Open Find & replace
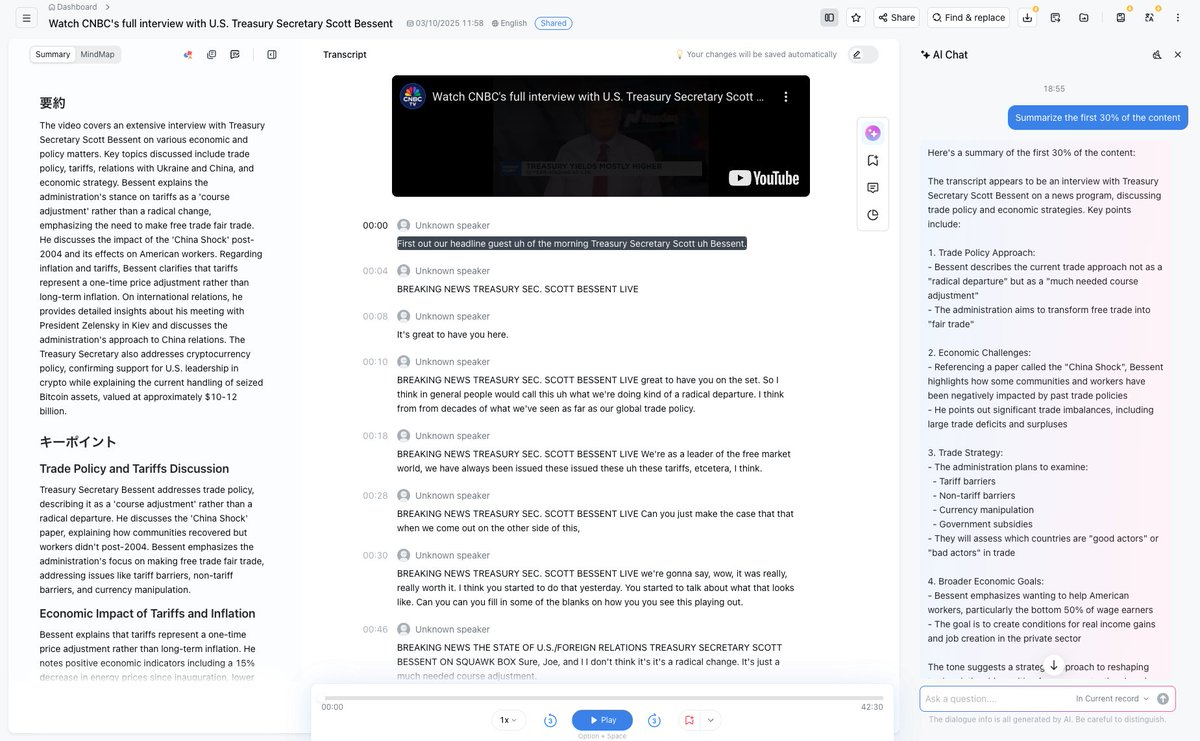This screenshot has width=1200, height=741. [968, 17]
